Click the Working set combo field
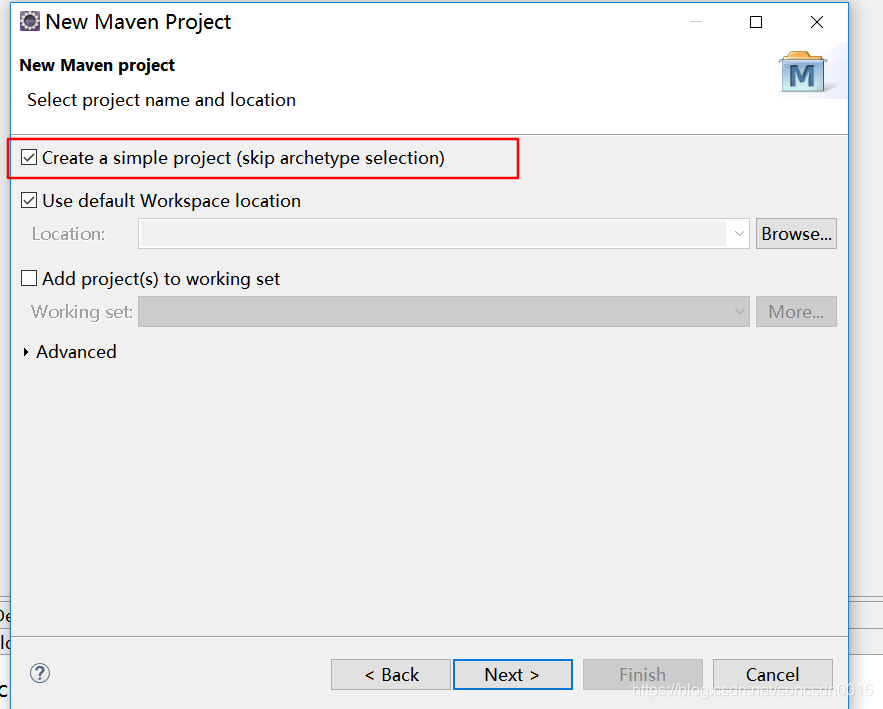883x709 pixels. (444, 311)
